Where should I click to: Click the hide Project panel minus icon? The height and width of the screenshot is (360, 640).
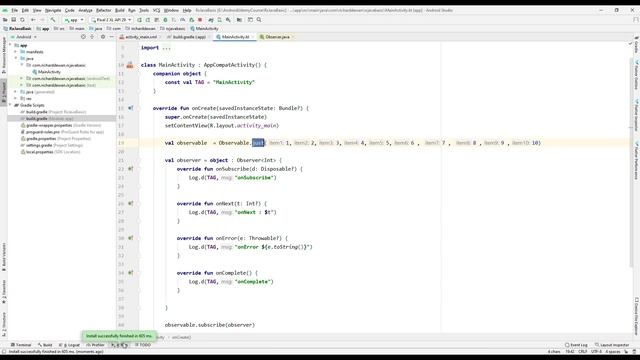tap(111, 37)
